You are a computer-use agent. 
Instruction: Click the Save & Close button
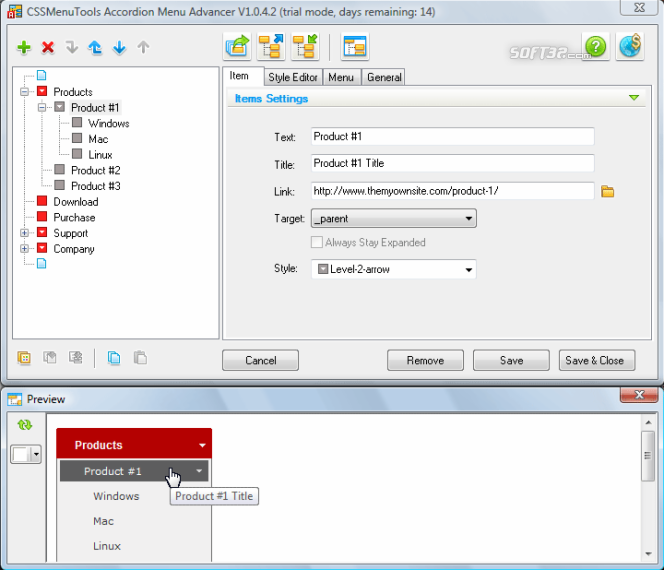coord(597,360)
